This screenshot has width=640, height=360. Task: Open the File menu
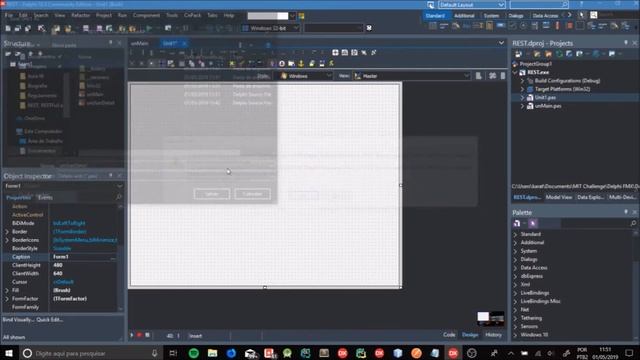click(9, 16)
